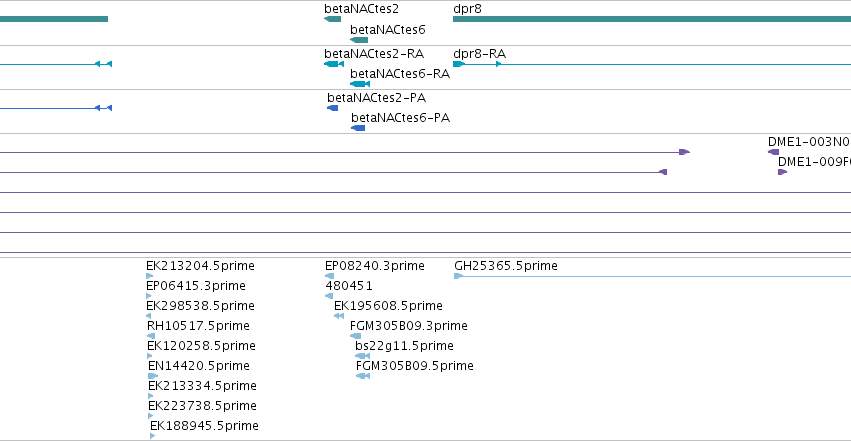Click the betaNACtes2-RA transcript glyph
851x441 pixels.
point(334,64)
